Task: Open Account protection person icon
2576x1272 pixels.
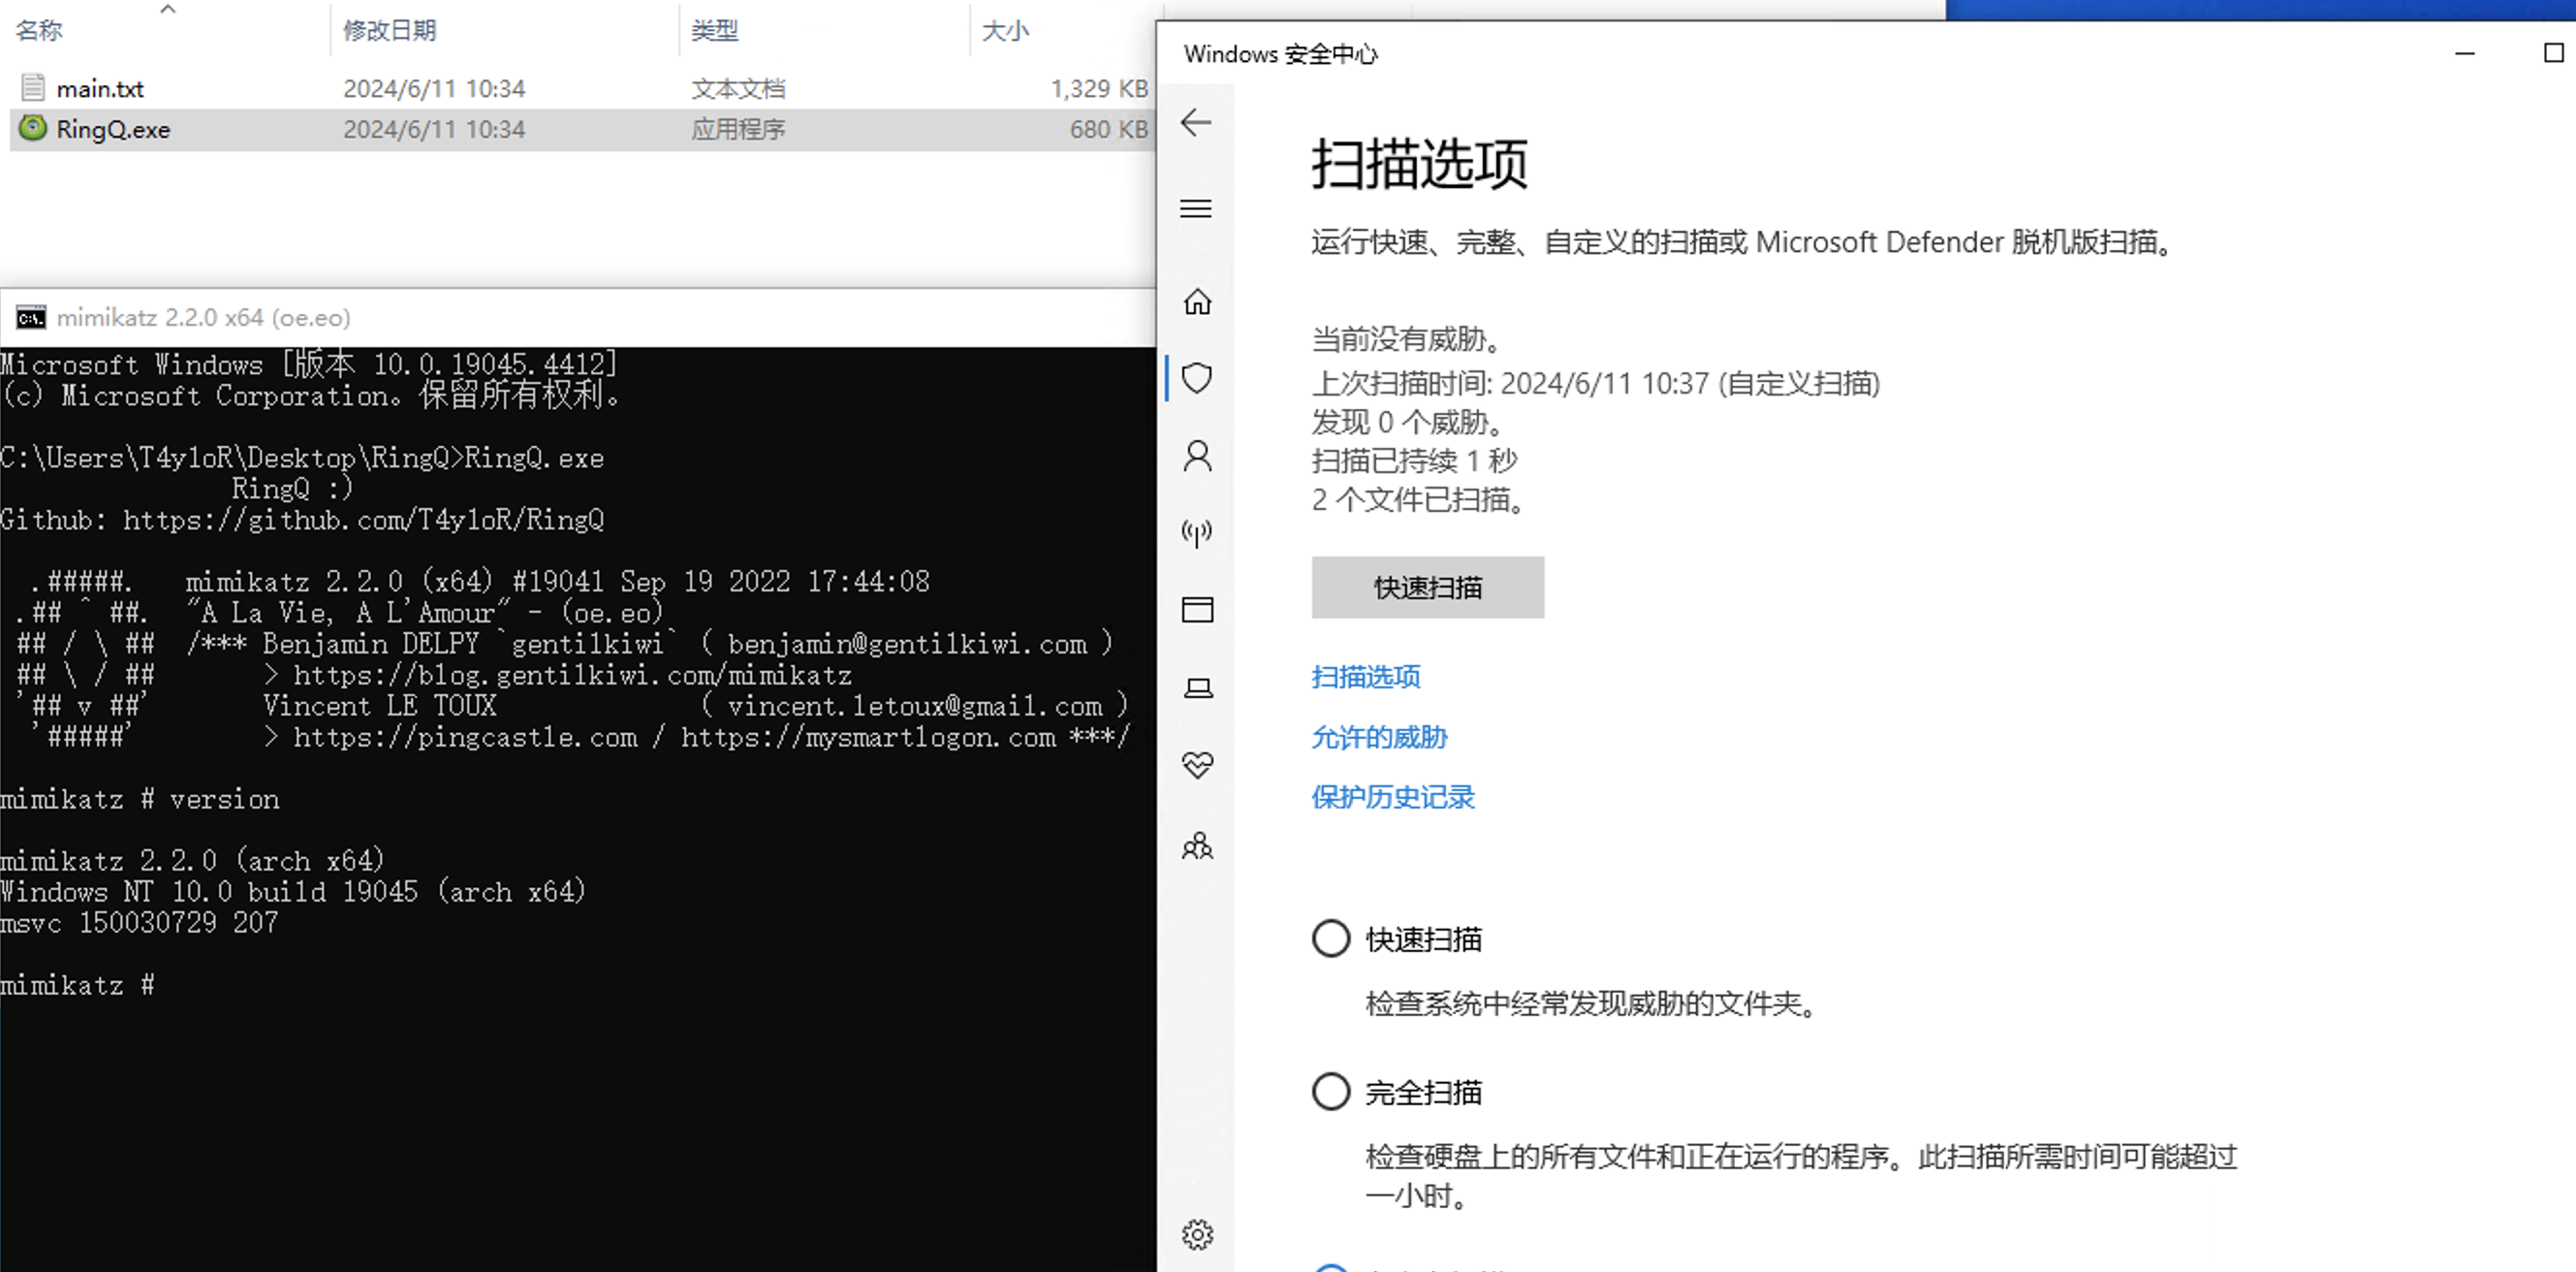Action: [1197, 456]
